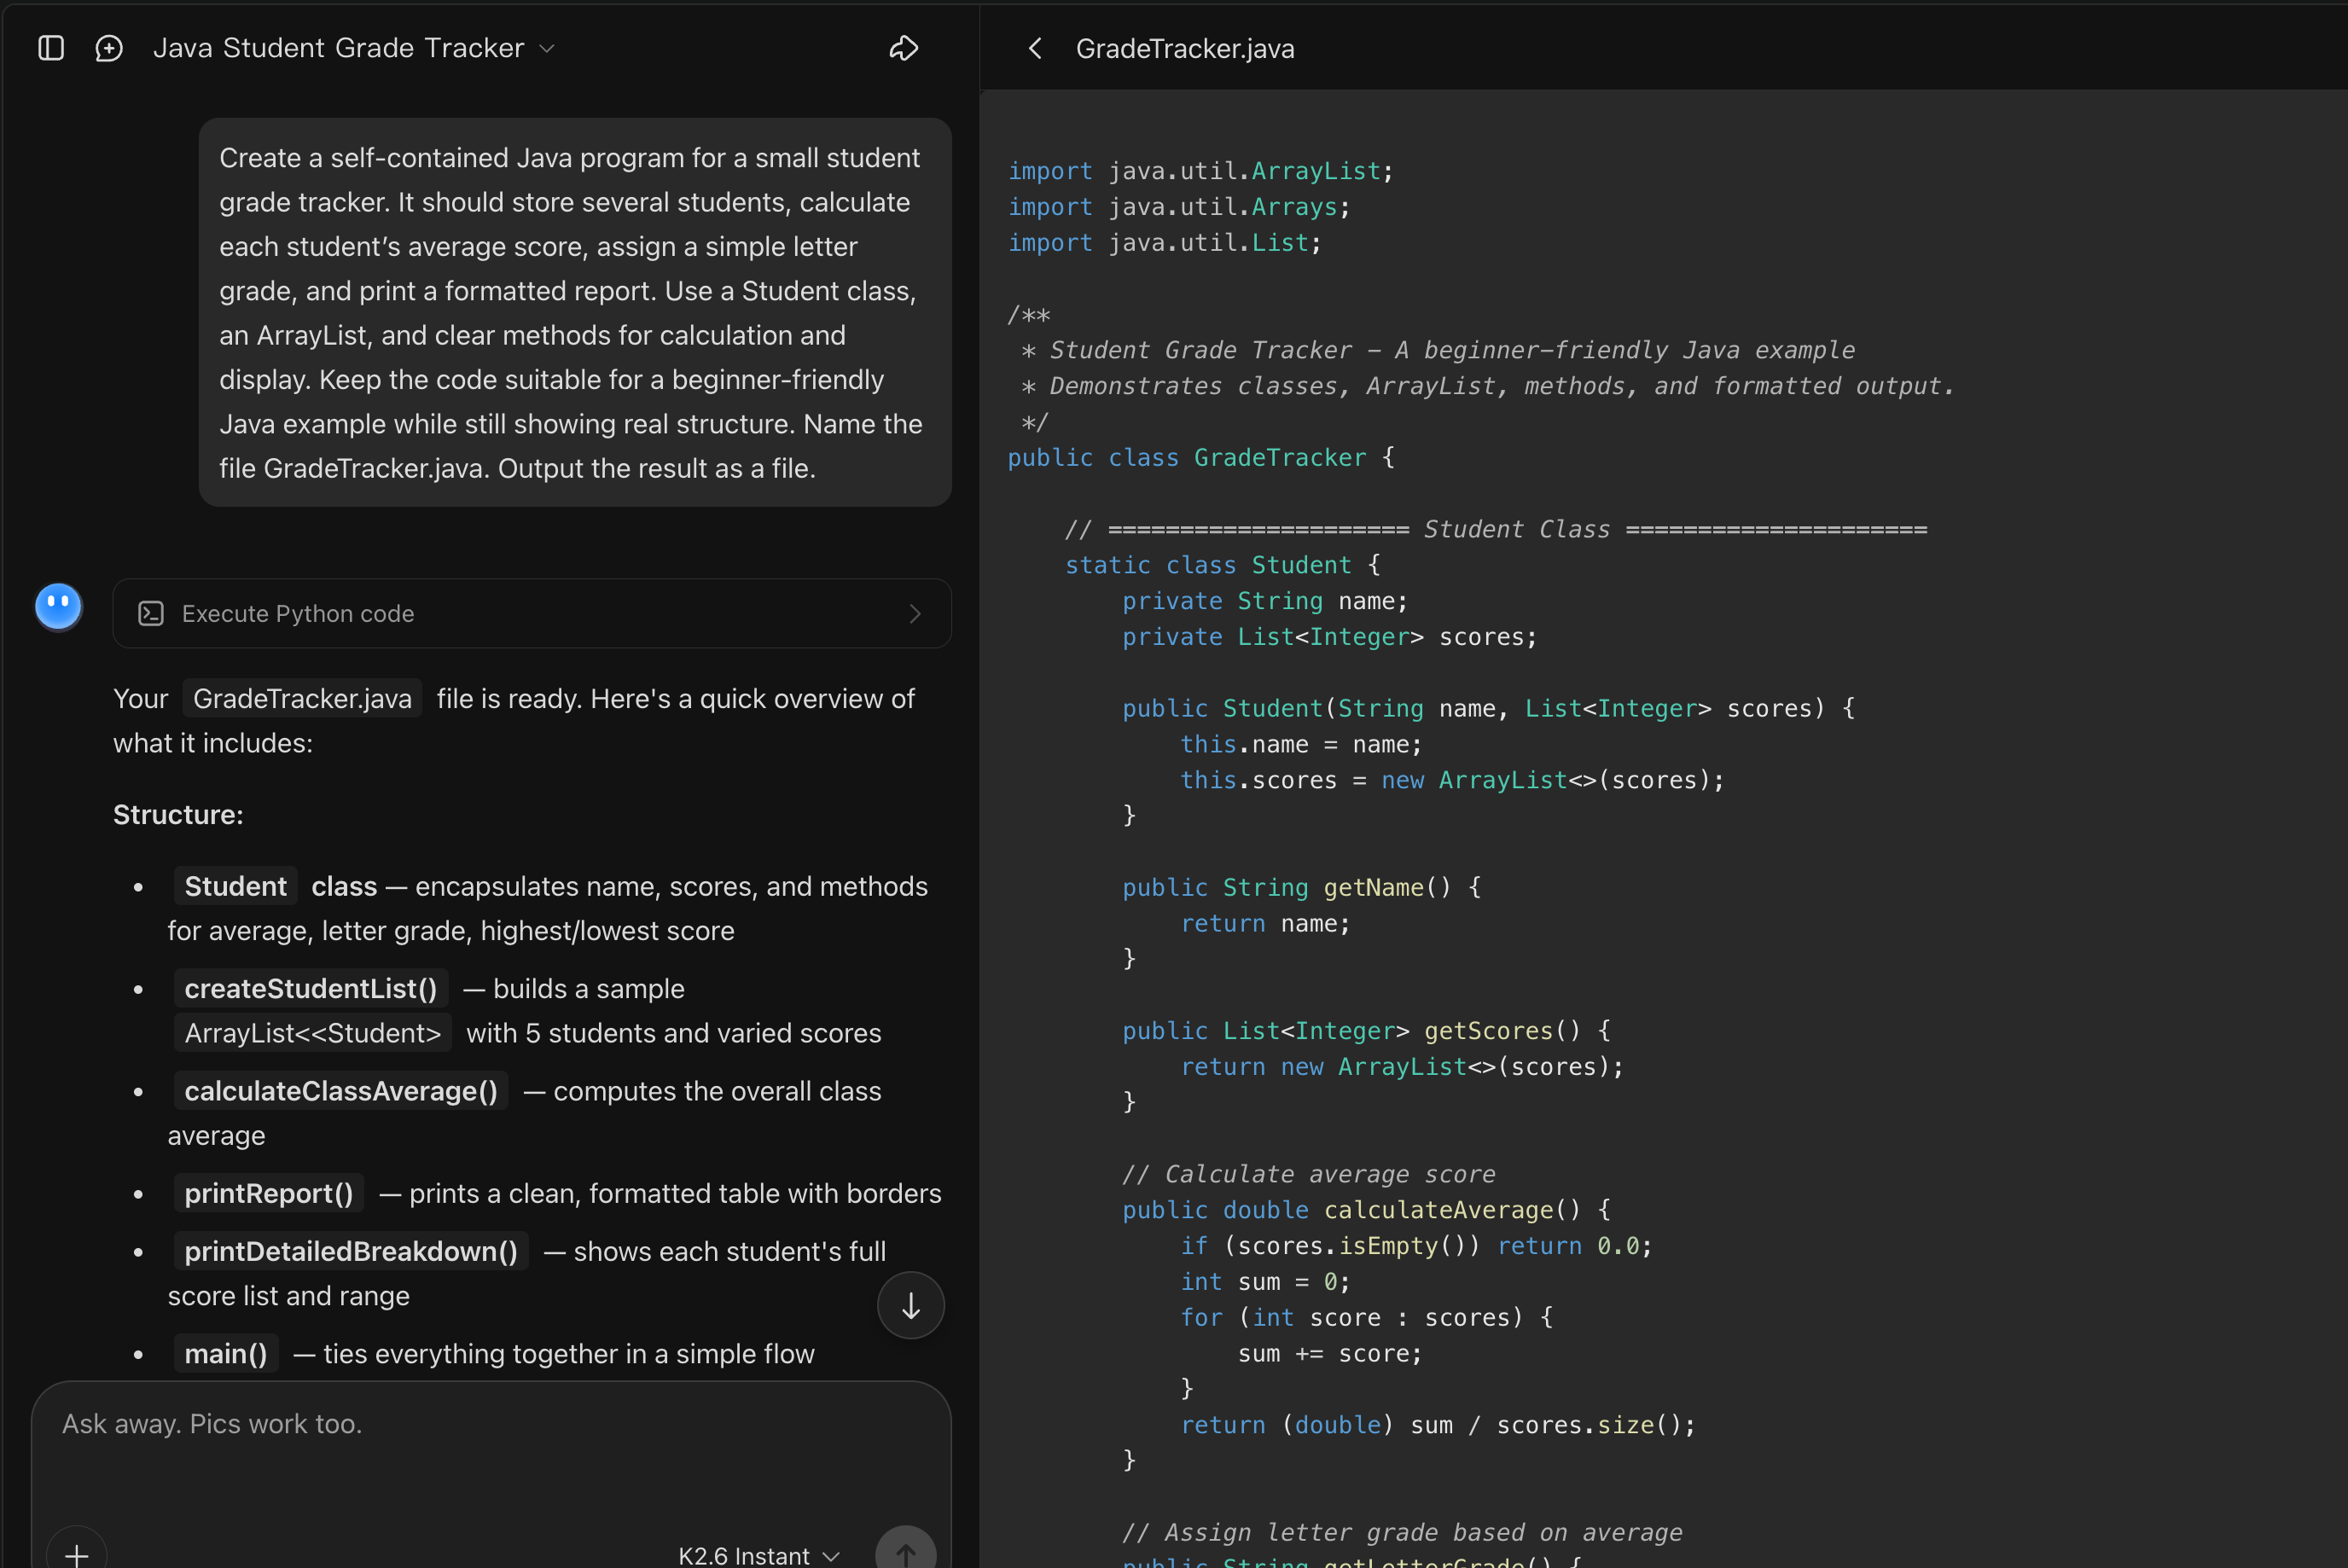The width and height of the screenshot is (2348, 1568).
Task: Click the calculateClassAverage() code chip
Action: pos(341,1091)
